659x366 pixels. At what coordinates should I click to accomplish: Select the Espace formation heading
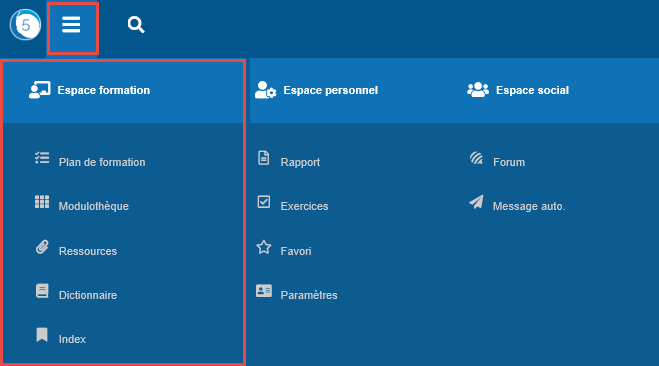coord(104,90)
